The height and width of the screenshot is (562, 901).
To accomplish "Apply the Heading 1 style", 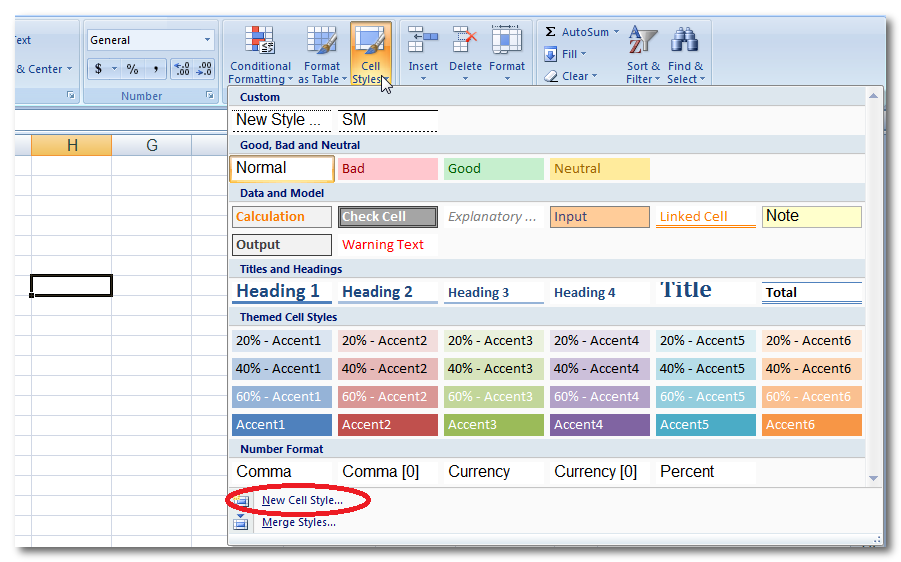I will 279,291.
